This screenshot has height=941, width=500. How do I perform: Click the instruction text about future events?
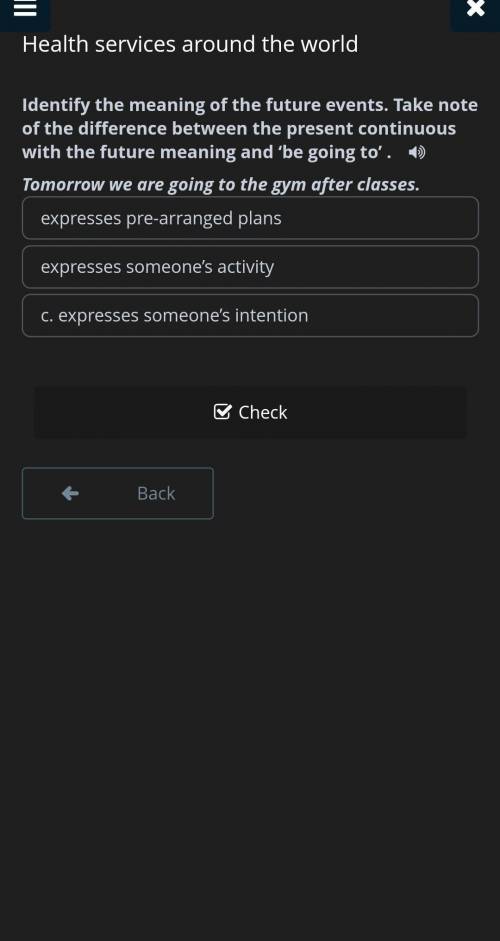tap(250, 128)
